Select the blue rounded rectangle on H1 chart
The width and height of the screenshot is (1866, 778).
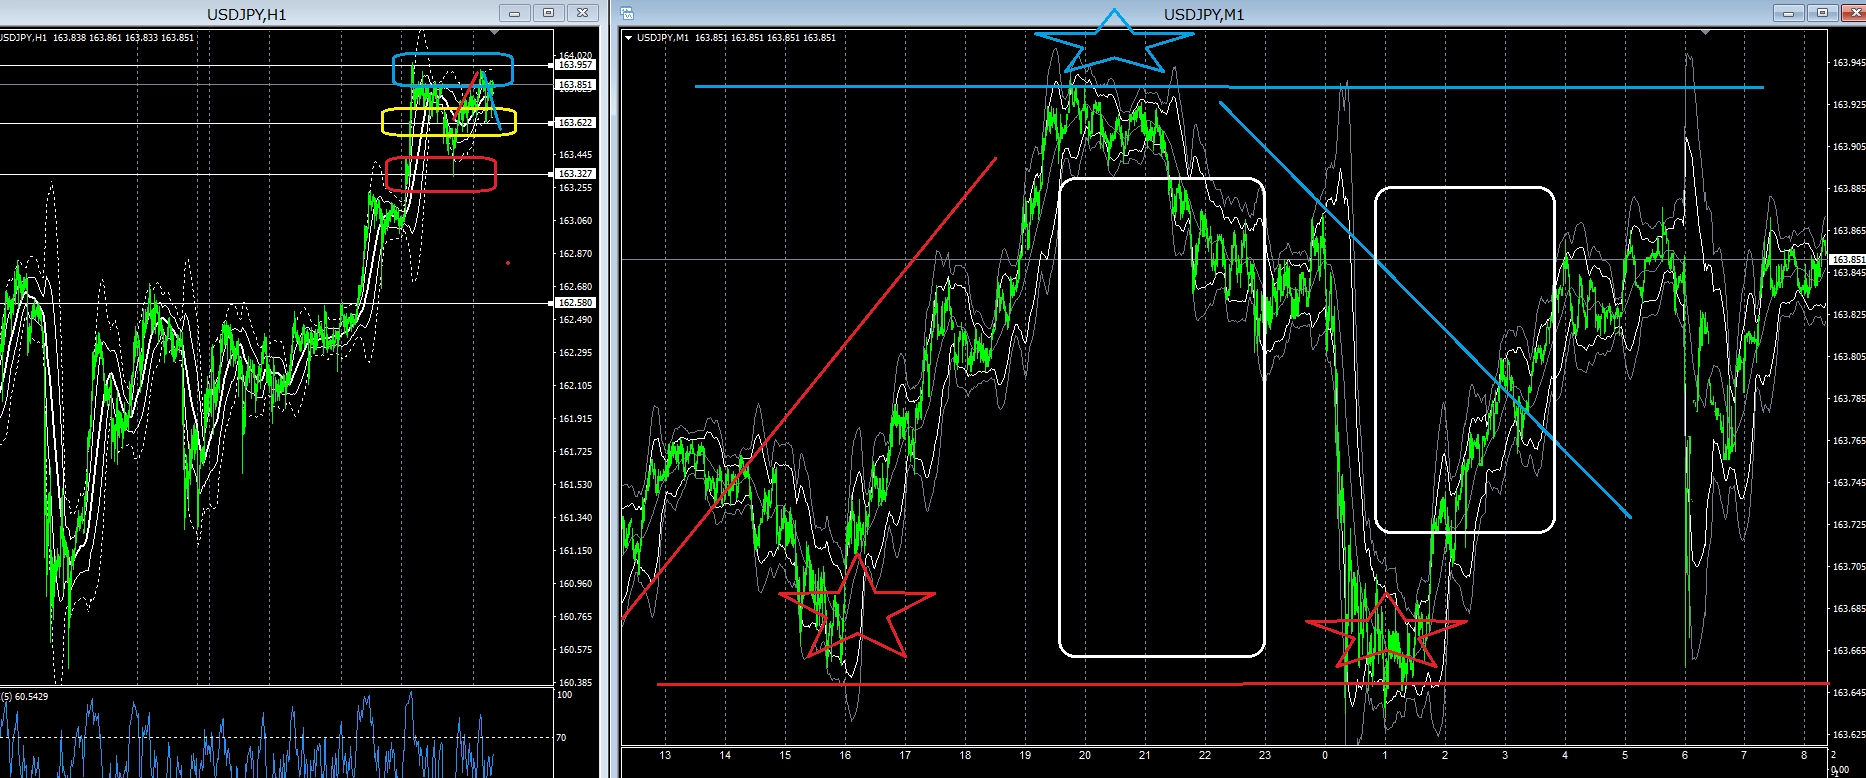point(453,69)
